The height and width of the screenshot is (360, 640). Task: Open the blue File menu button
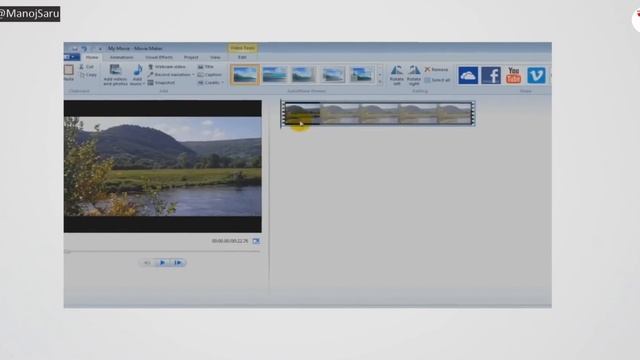[71, 57]
